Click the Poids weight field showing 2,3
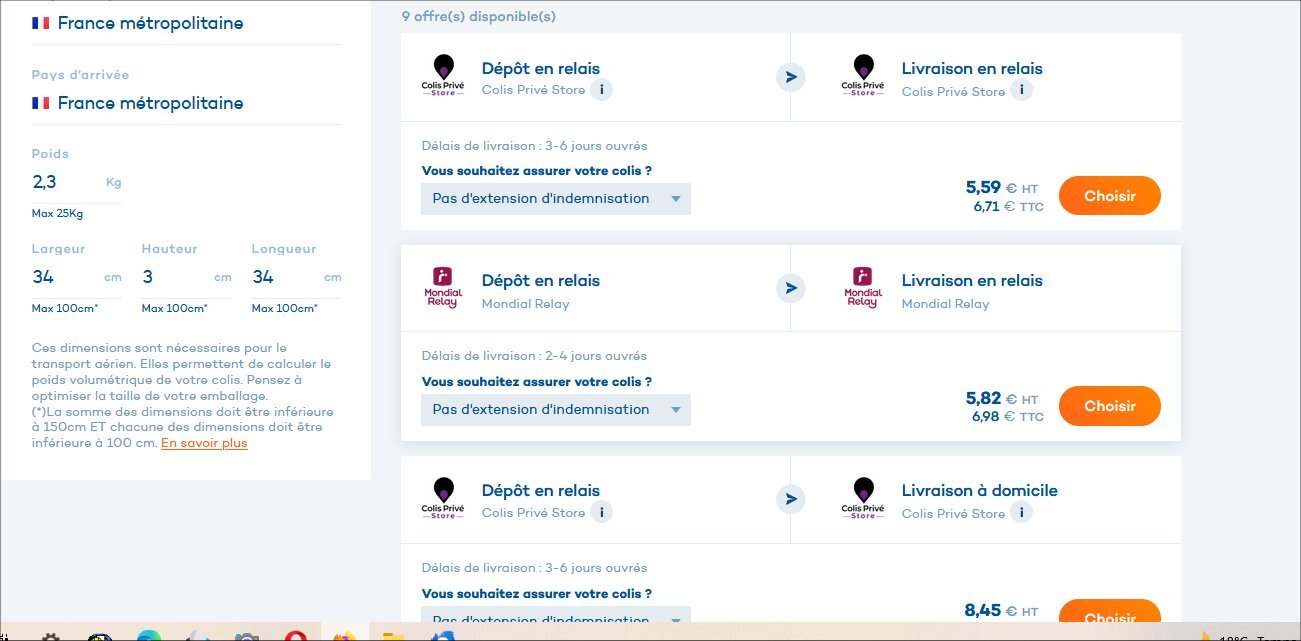 click(x=77, y=183)
